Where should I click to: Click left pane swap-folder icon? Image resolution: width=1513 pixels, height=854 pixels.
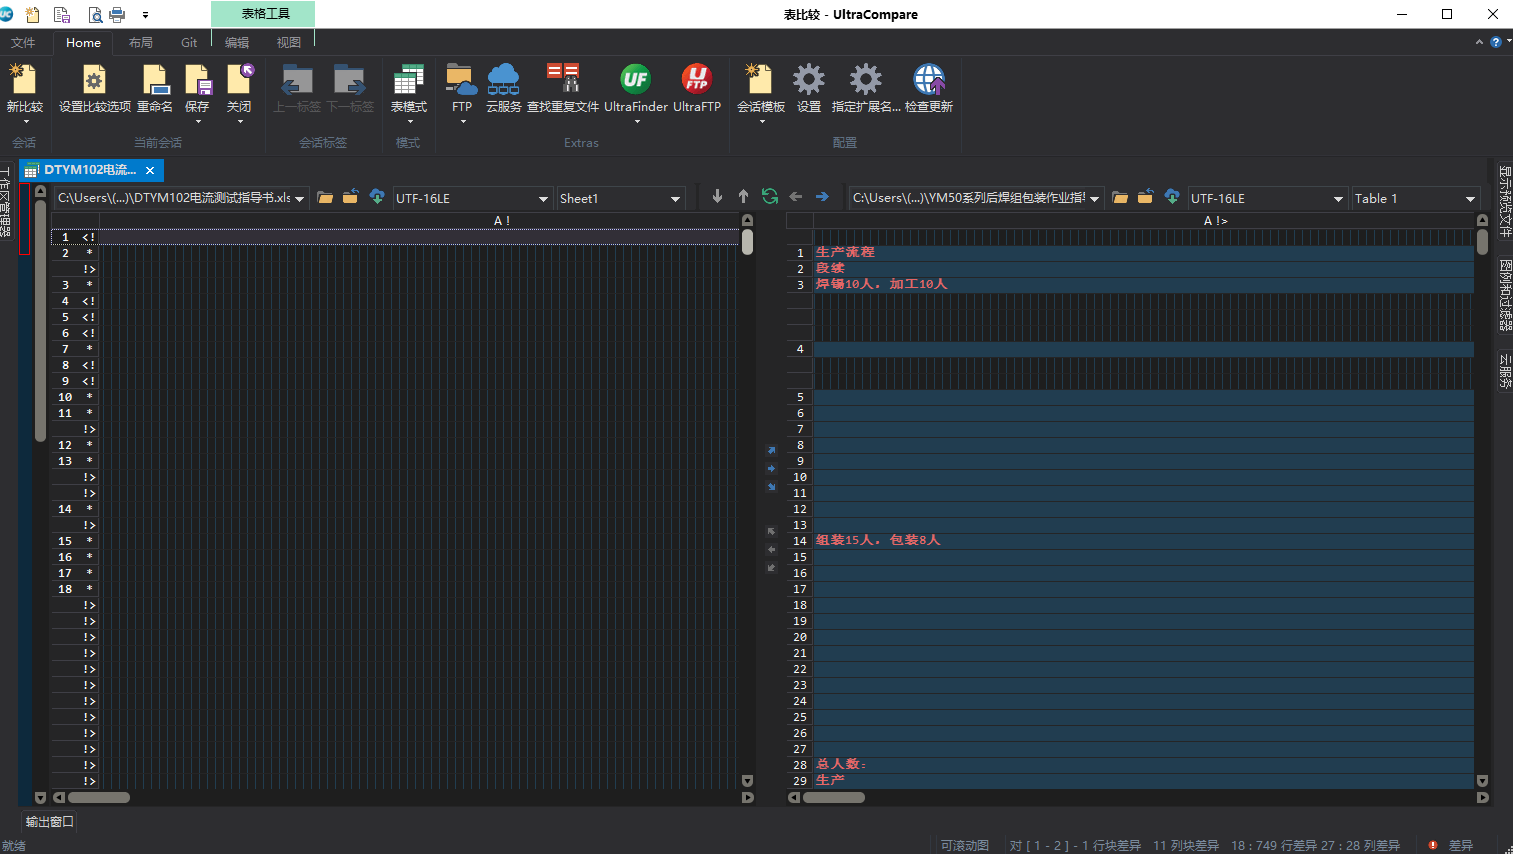coord(351,197)
